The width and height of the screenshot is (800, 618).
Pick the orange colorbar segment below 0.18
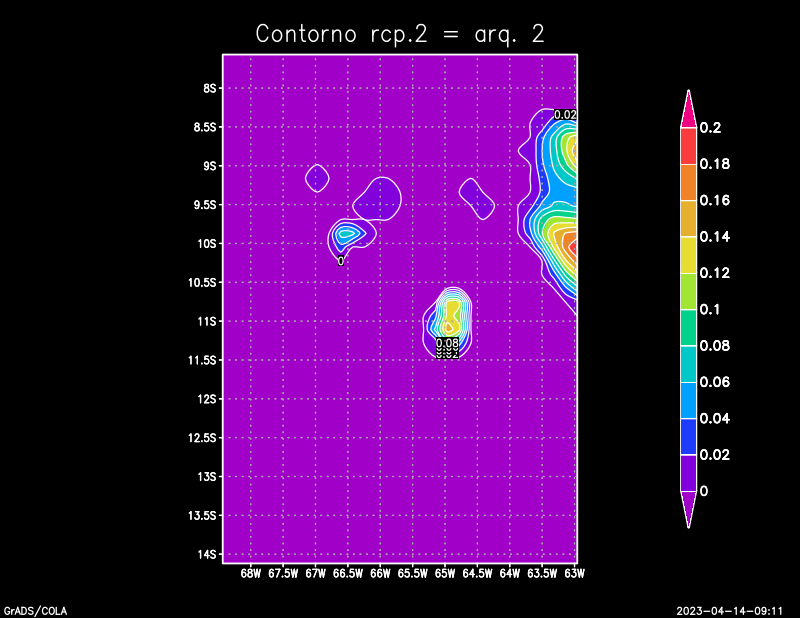tap(688, 182)
